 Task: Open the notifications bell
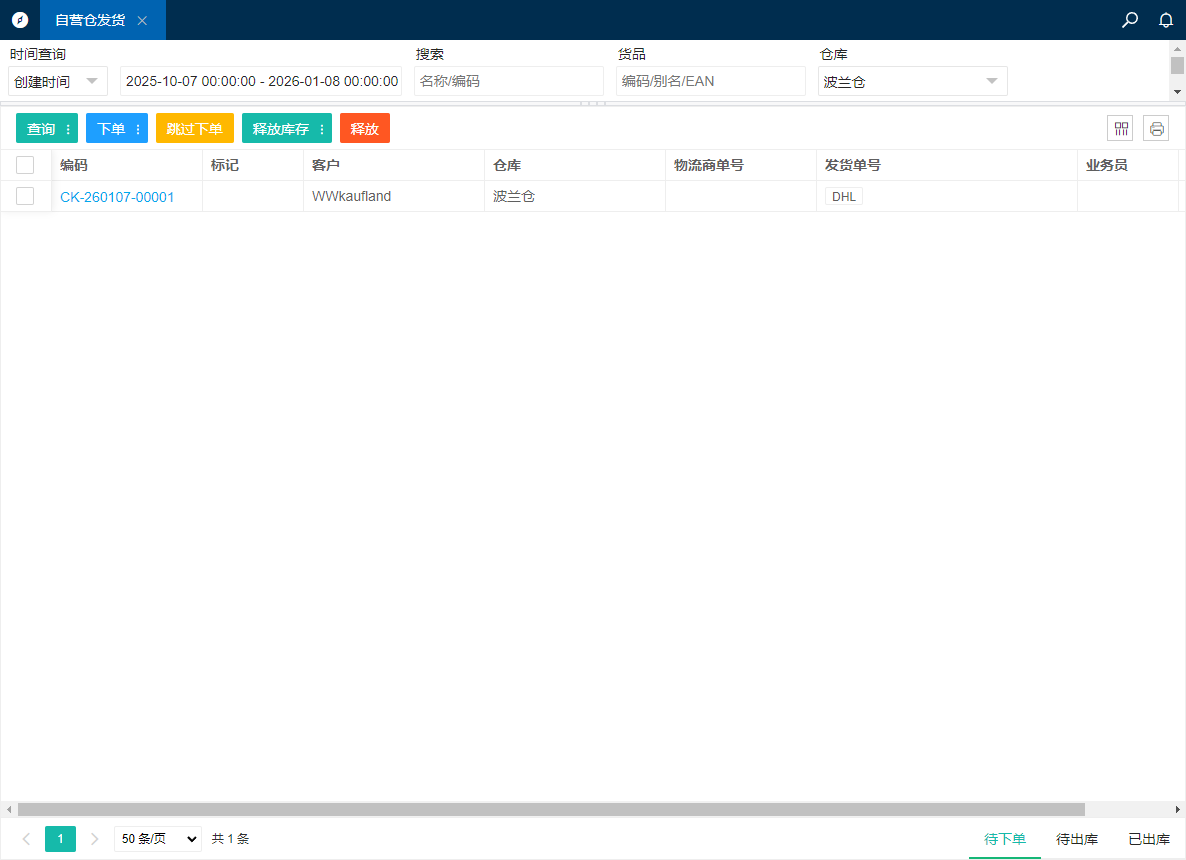1165,20
